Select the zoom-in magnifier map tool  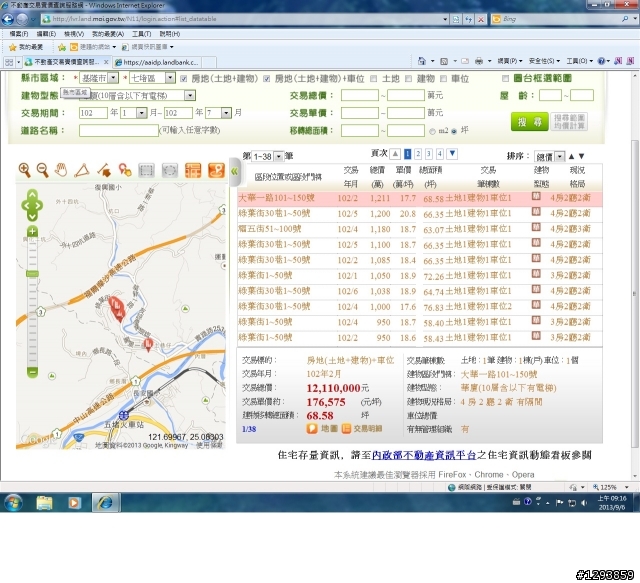pos(24,170)
